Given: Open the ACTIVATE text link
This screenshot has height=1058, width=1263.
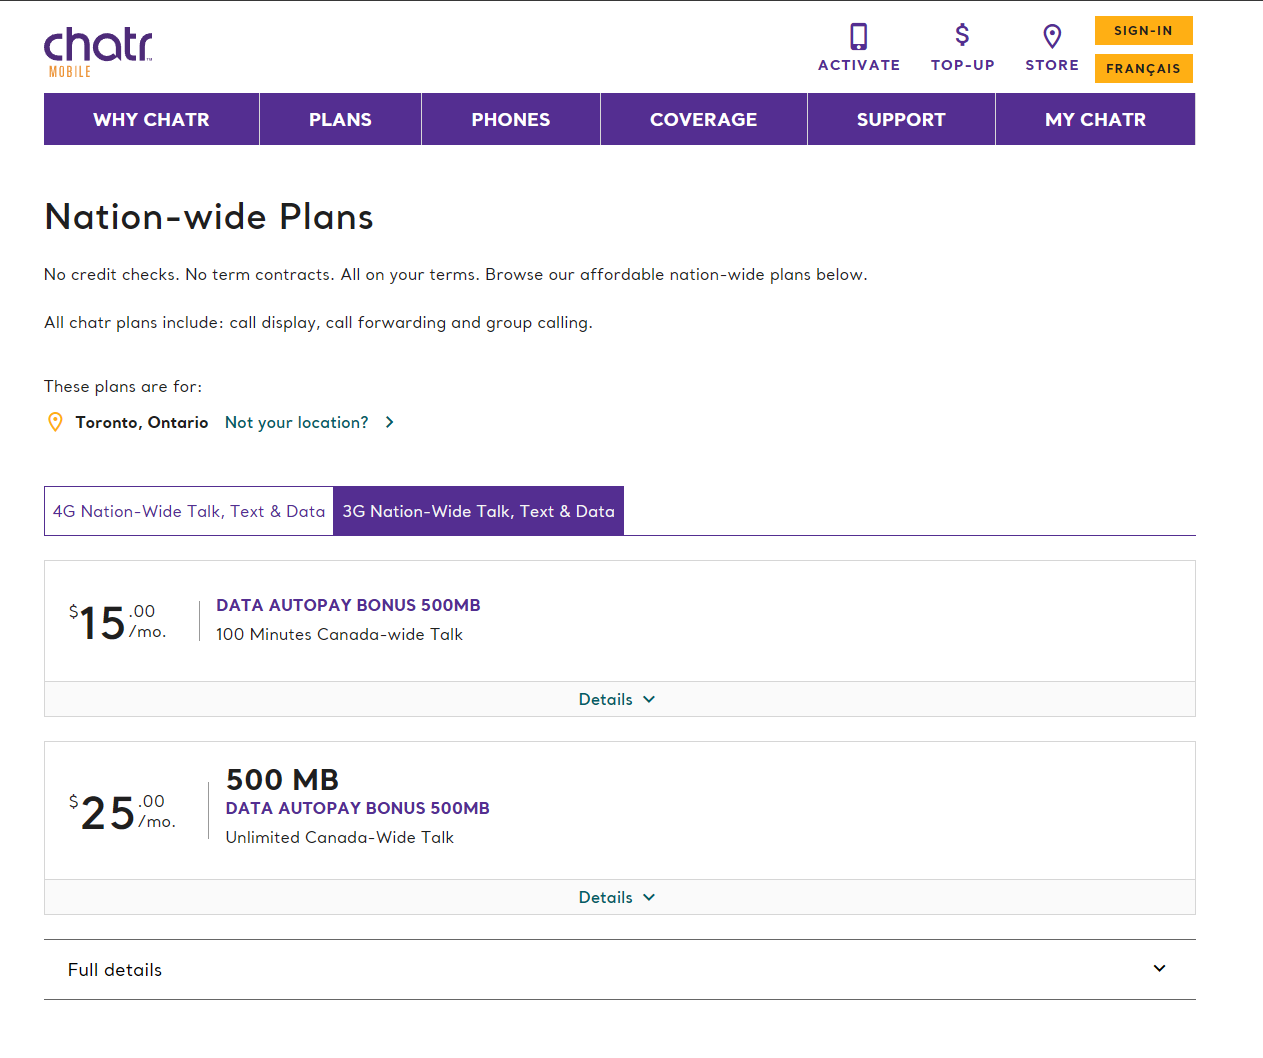Looking at the screenshot, I should tap(859, 65).
